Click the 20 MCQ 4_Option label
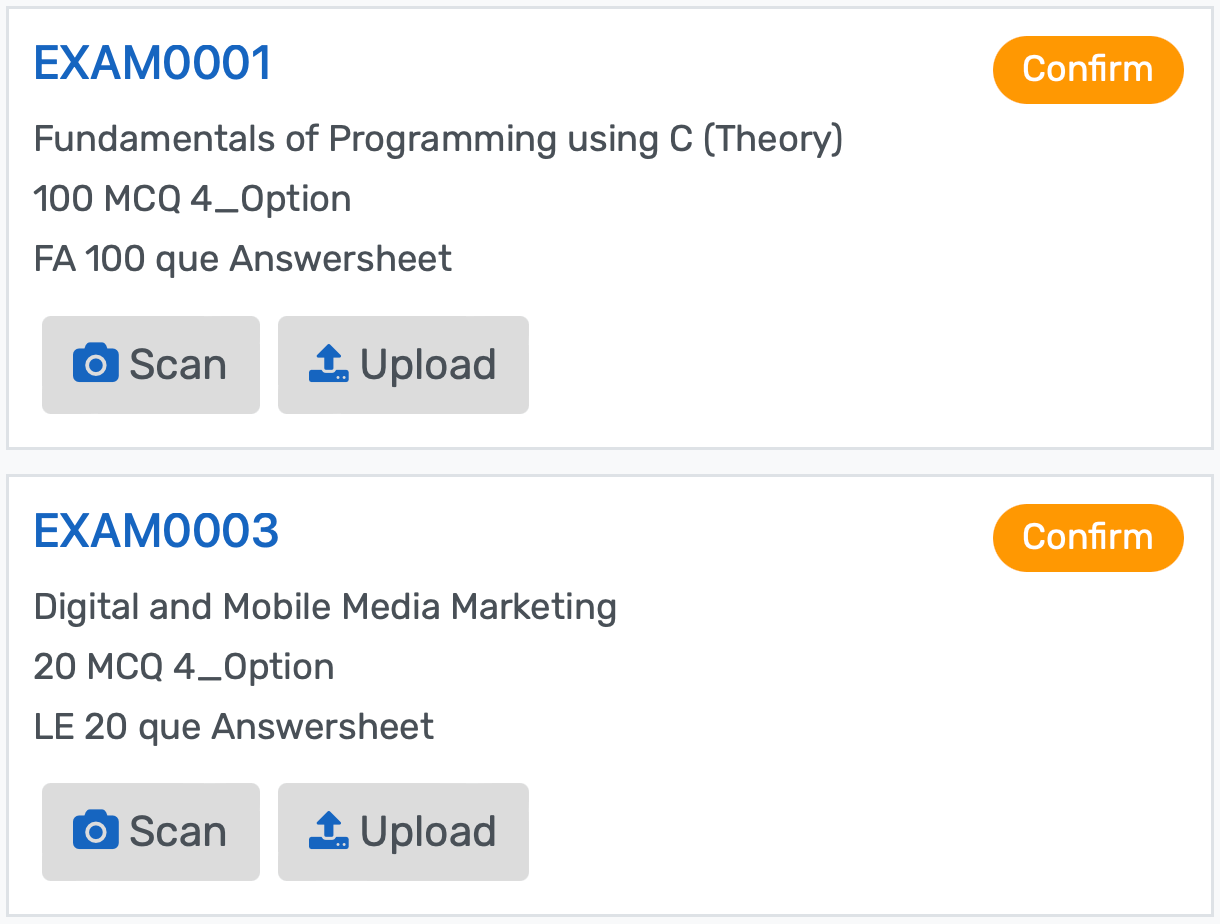The width and height of the screenshot is (1220, 924). pyautogui.click(x=184, y=666)
